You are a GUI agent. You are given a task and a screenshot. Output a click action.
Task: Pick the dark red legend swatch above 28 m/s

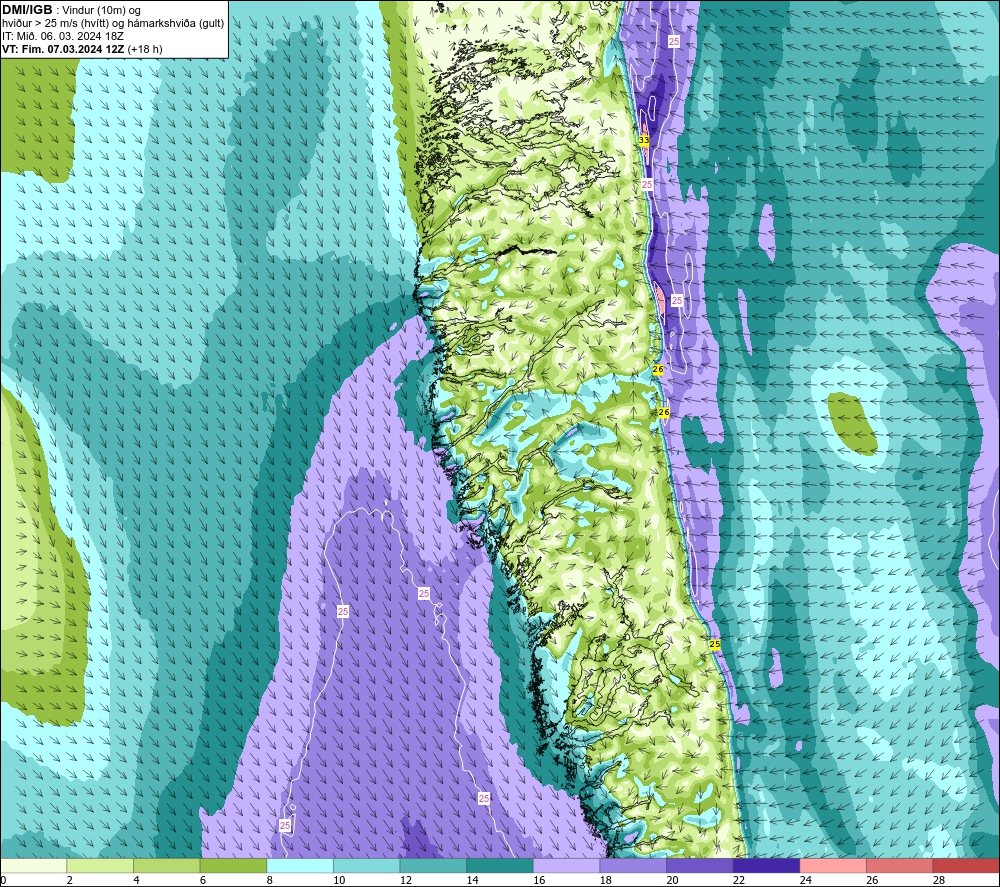click(966, 865)
